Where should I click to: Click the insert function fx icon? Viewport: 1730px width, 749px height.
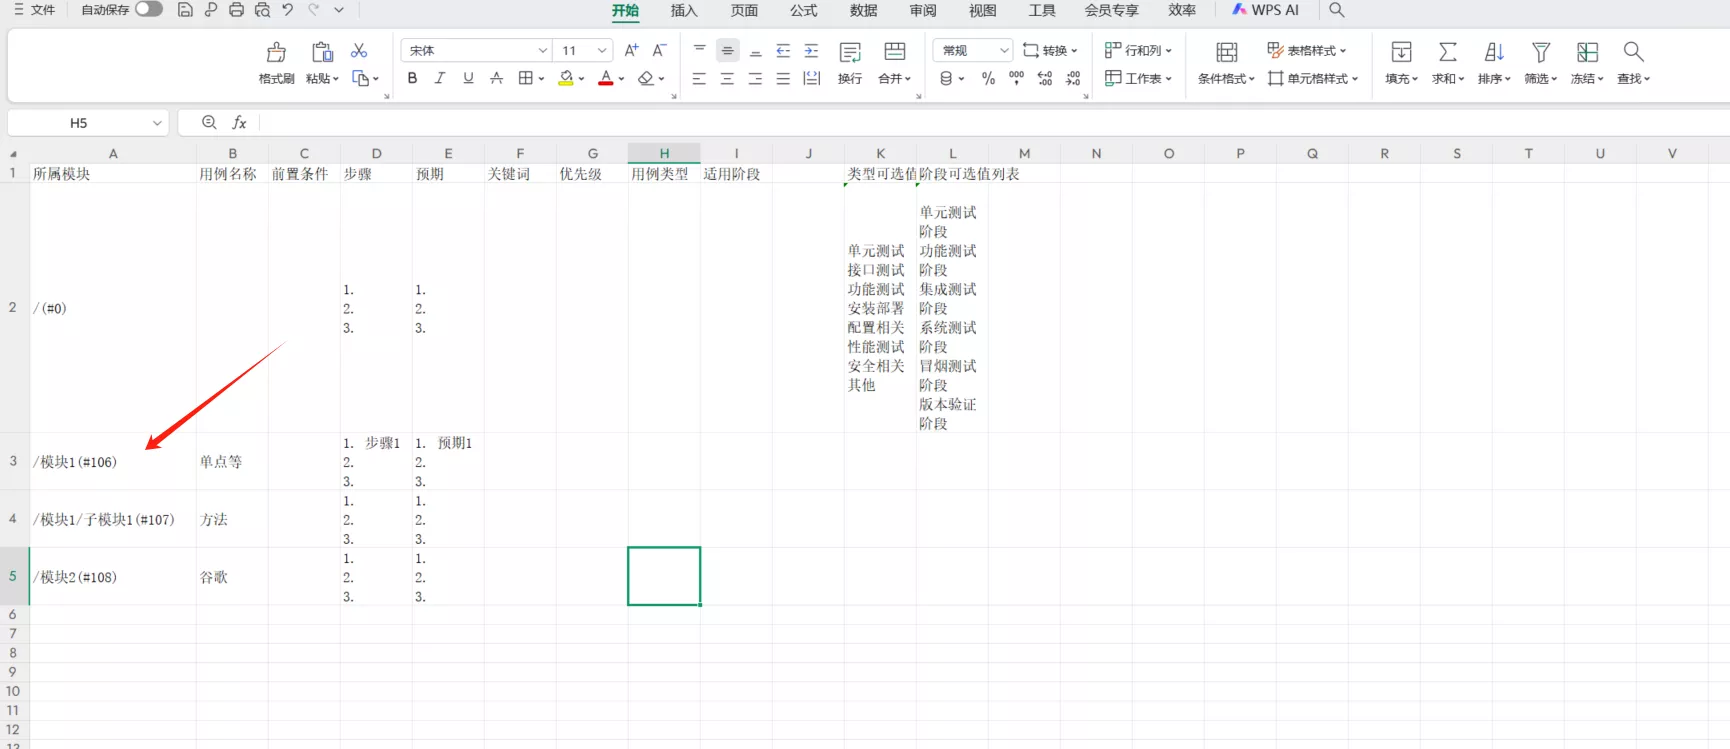coord(240,122)
